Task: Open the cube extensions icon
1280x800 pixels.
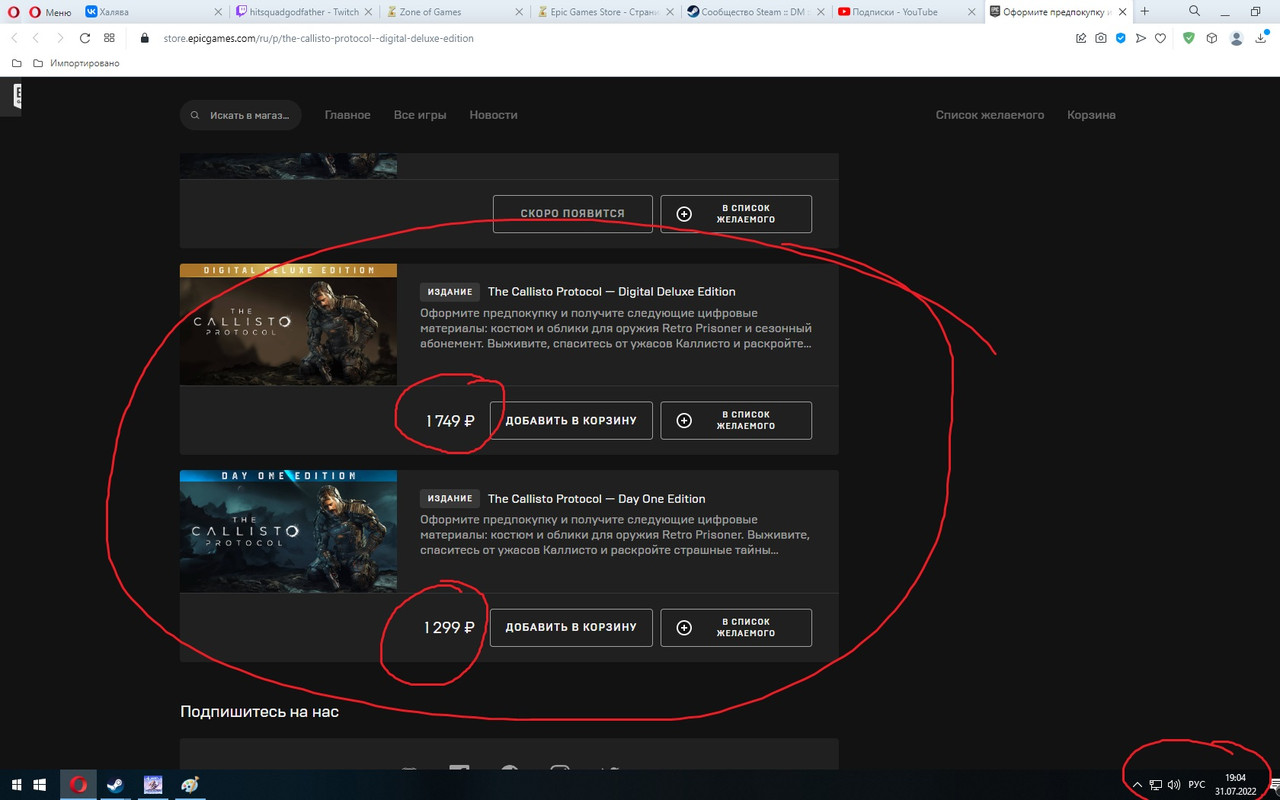Action: tap(1211, 38)
